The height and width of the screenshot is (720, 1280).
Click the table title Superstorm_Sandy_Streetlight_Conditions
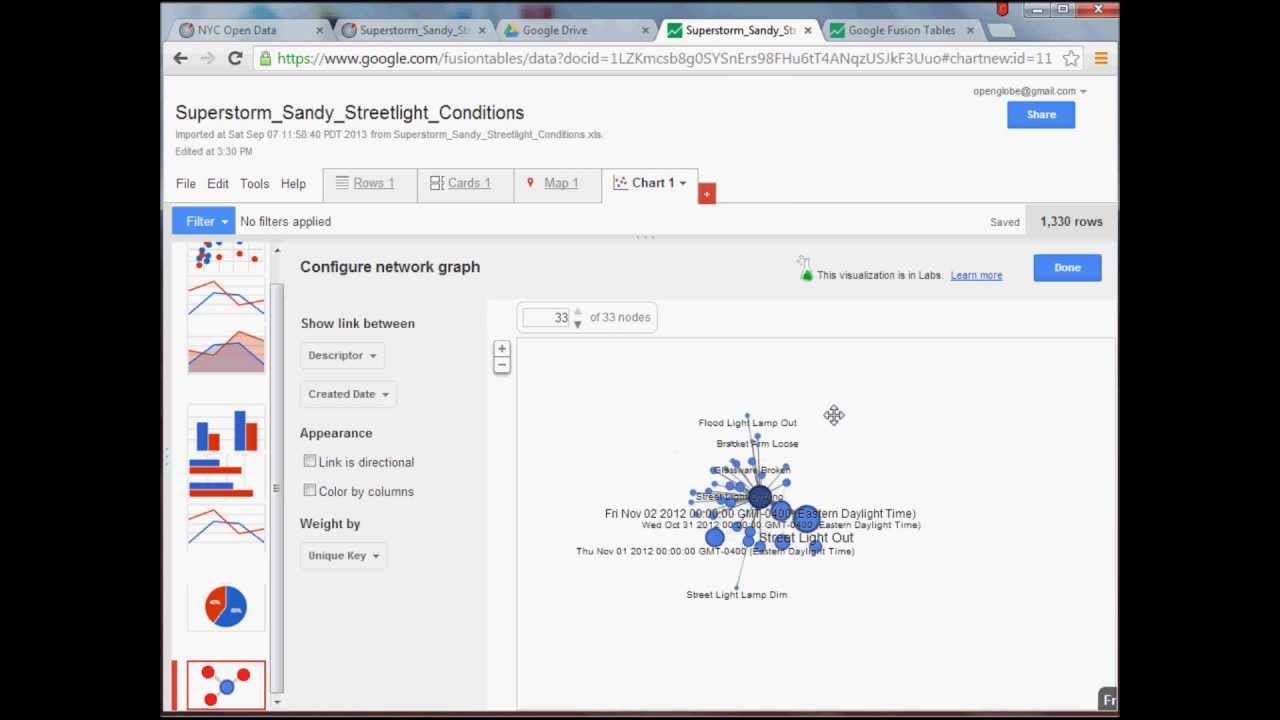tap(350, 113)
